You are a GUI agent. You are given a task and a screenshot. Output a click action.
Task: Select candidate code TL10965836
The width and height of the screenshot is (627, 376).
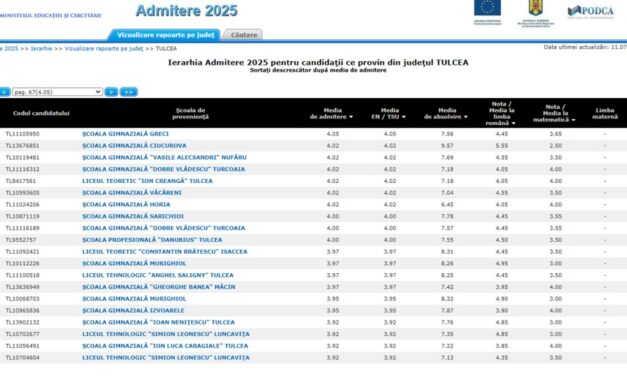click(x=22, y=310)
